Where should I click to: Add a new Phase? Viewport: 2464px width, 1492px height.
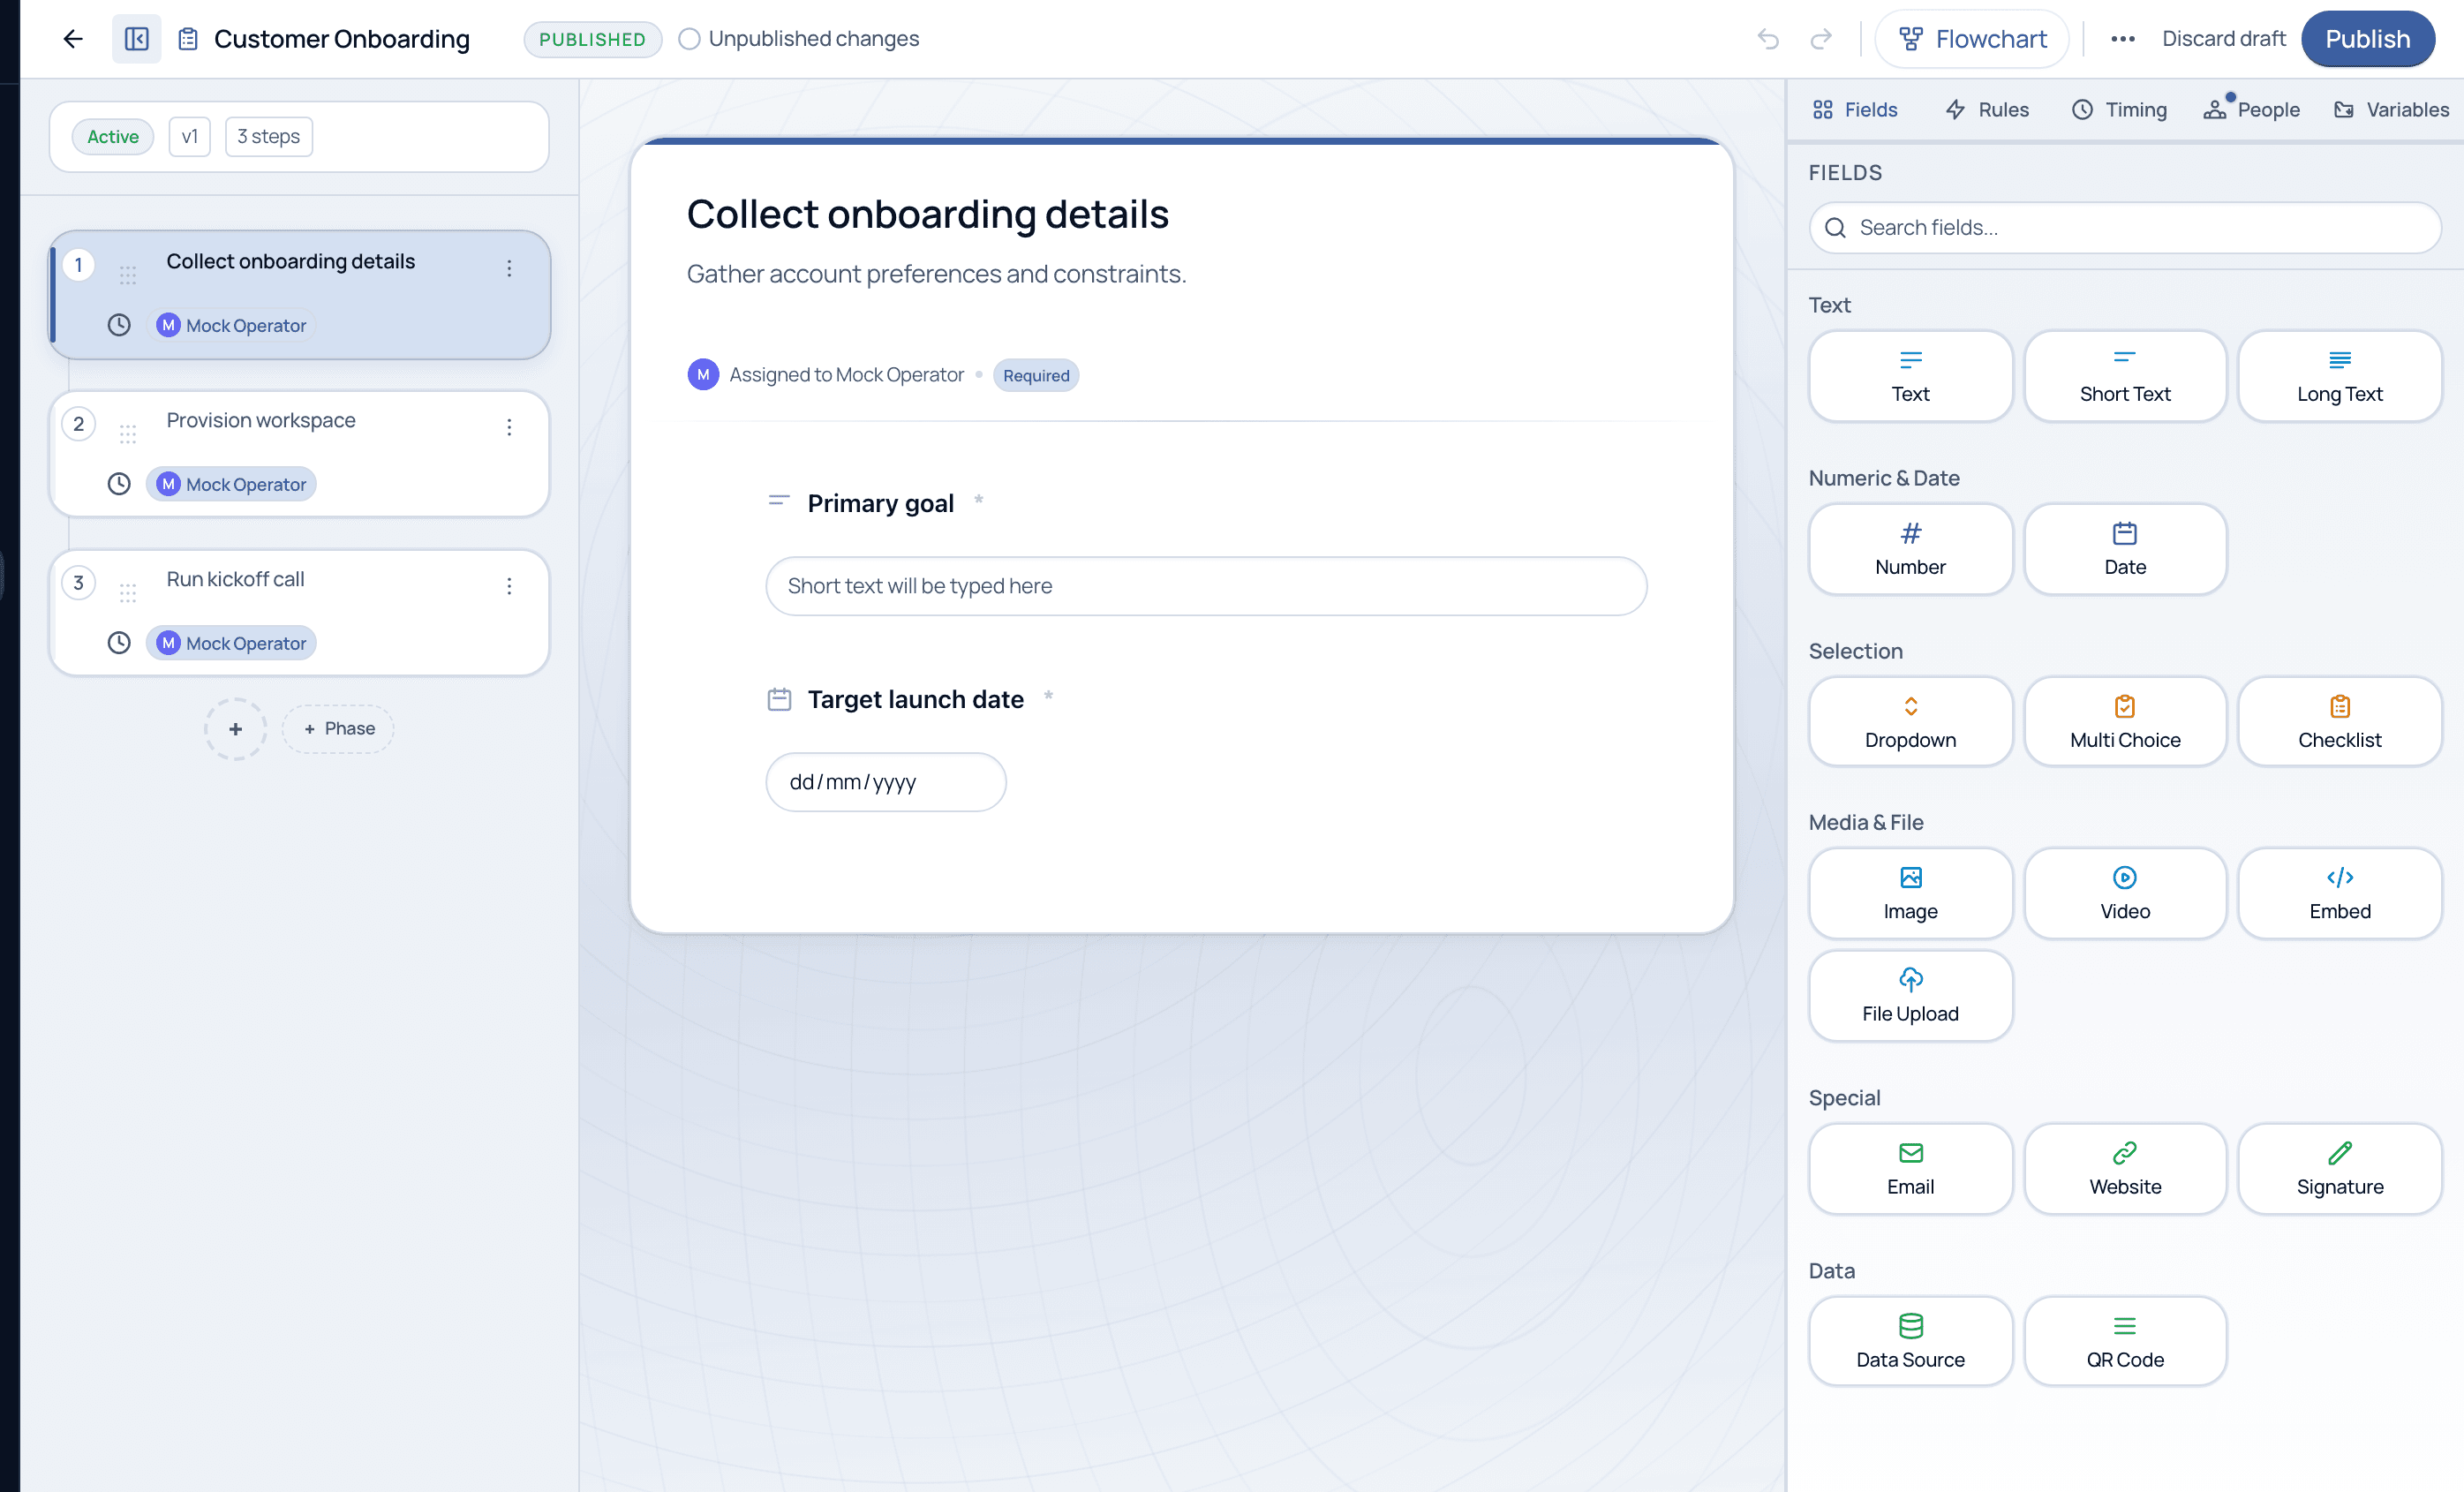[338, 729]
